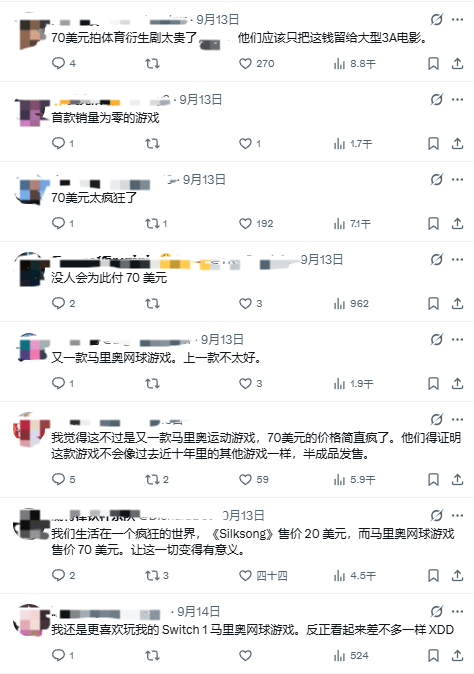474x674 pixels.
Task: Retweet the post 首款销量为零的游戏
Action: point(152,144)
